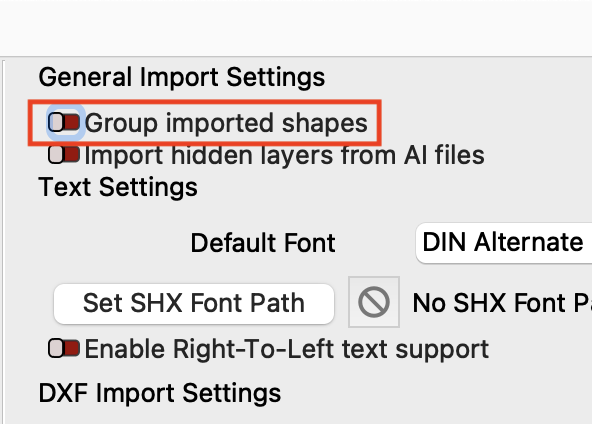Click the Group imported shapes label text
This screenshot has width=592, height=424.
pos(226,123)
